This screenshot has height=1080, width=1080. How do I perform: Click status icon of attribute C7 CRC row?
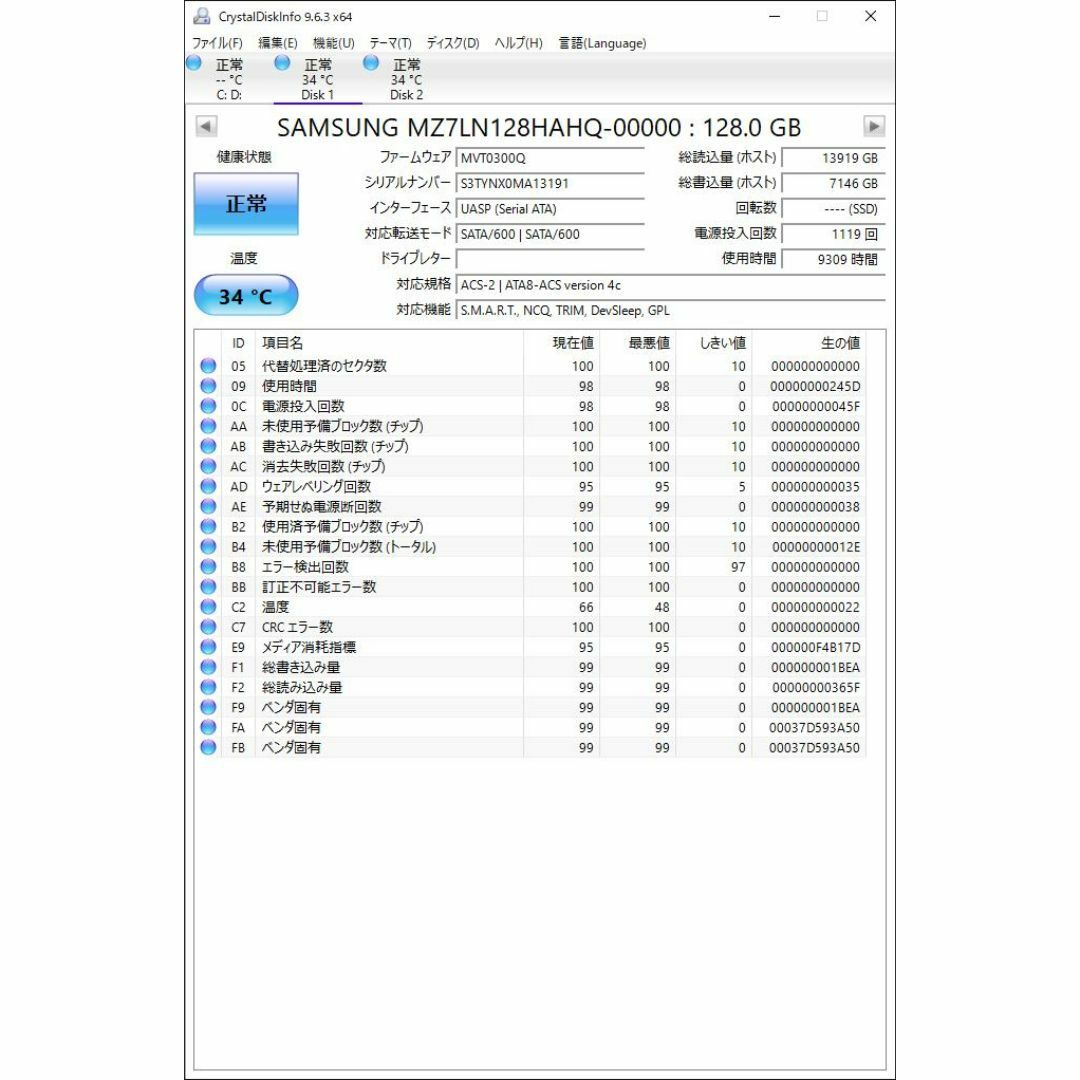click(x=208, y=627)
